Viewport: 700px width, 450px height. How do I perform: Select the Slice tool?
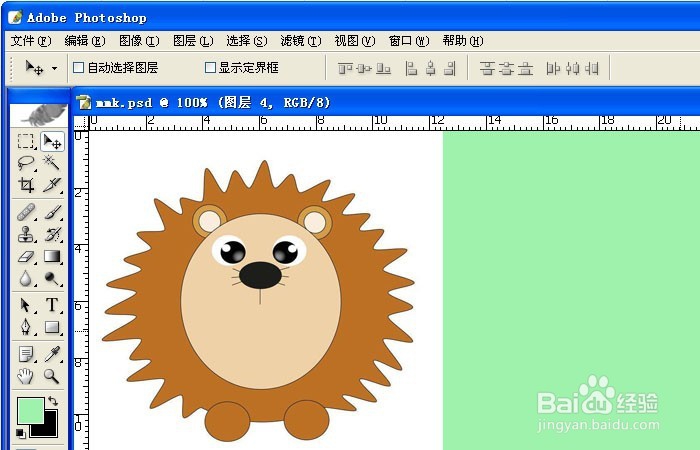pyautogui.click(x=52, y=184)
